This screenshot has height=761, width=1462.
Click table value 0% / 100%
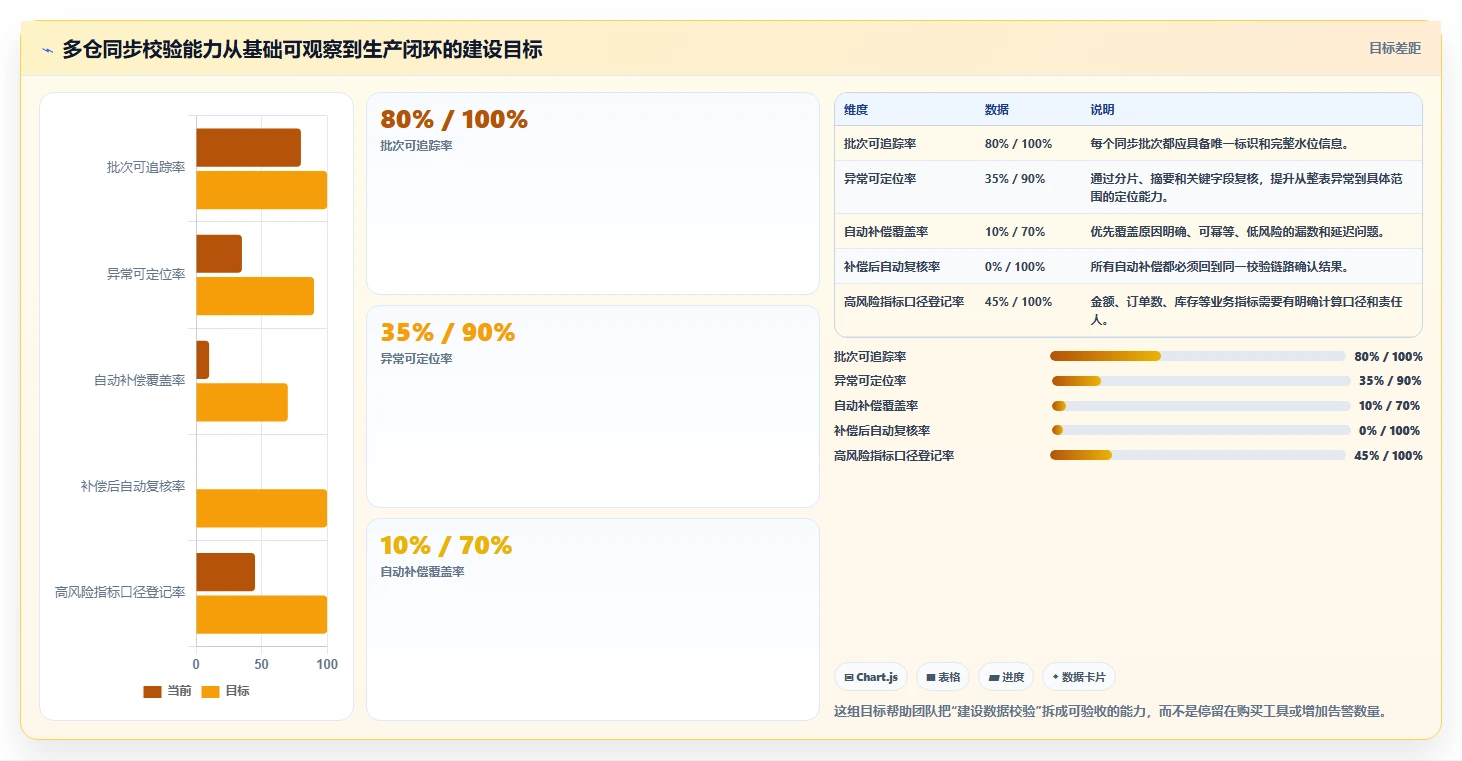tap(1015, 267)
